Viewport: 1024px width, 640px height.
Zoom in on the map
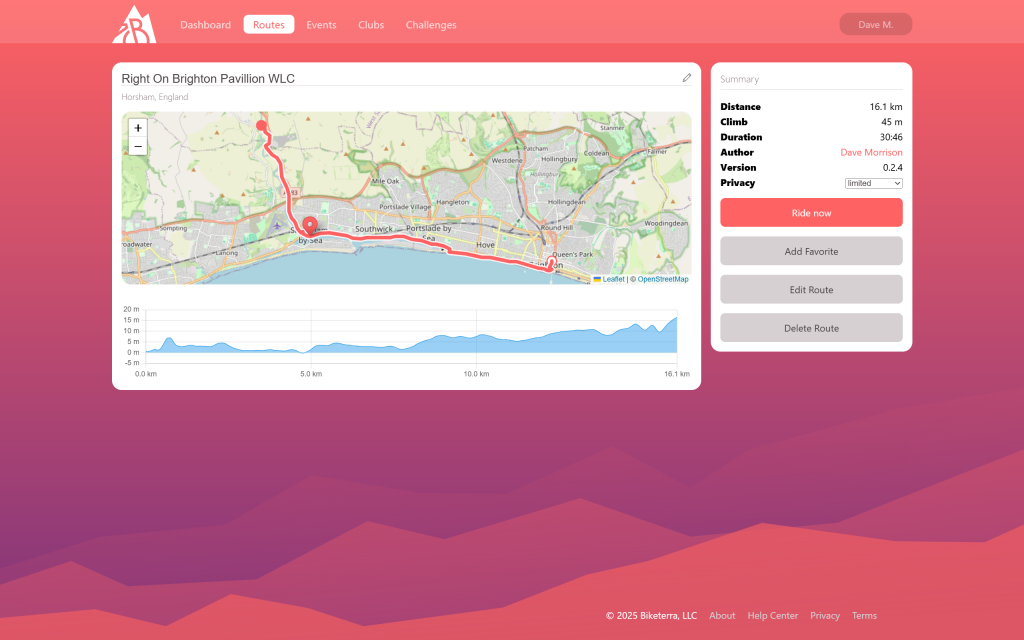138,128
